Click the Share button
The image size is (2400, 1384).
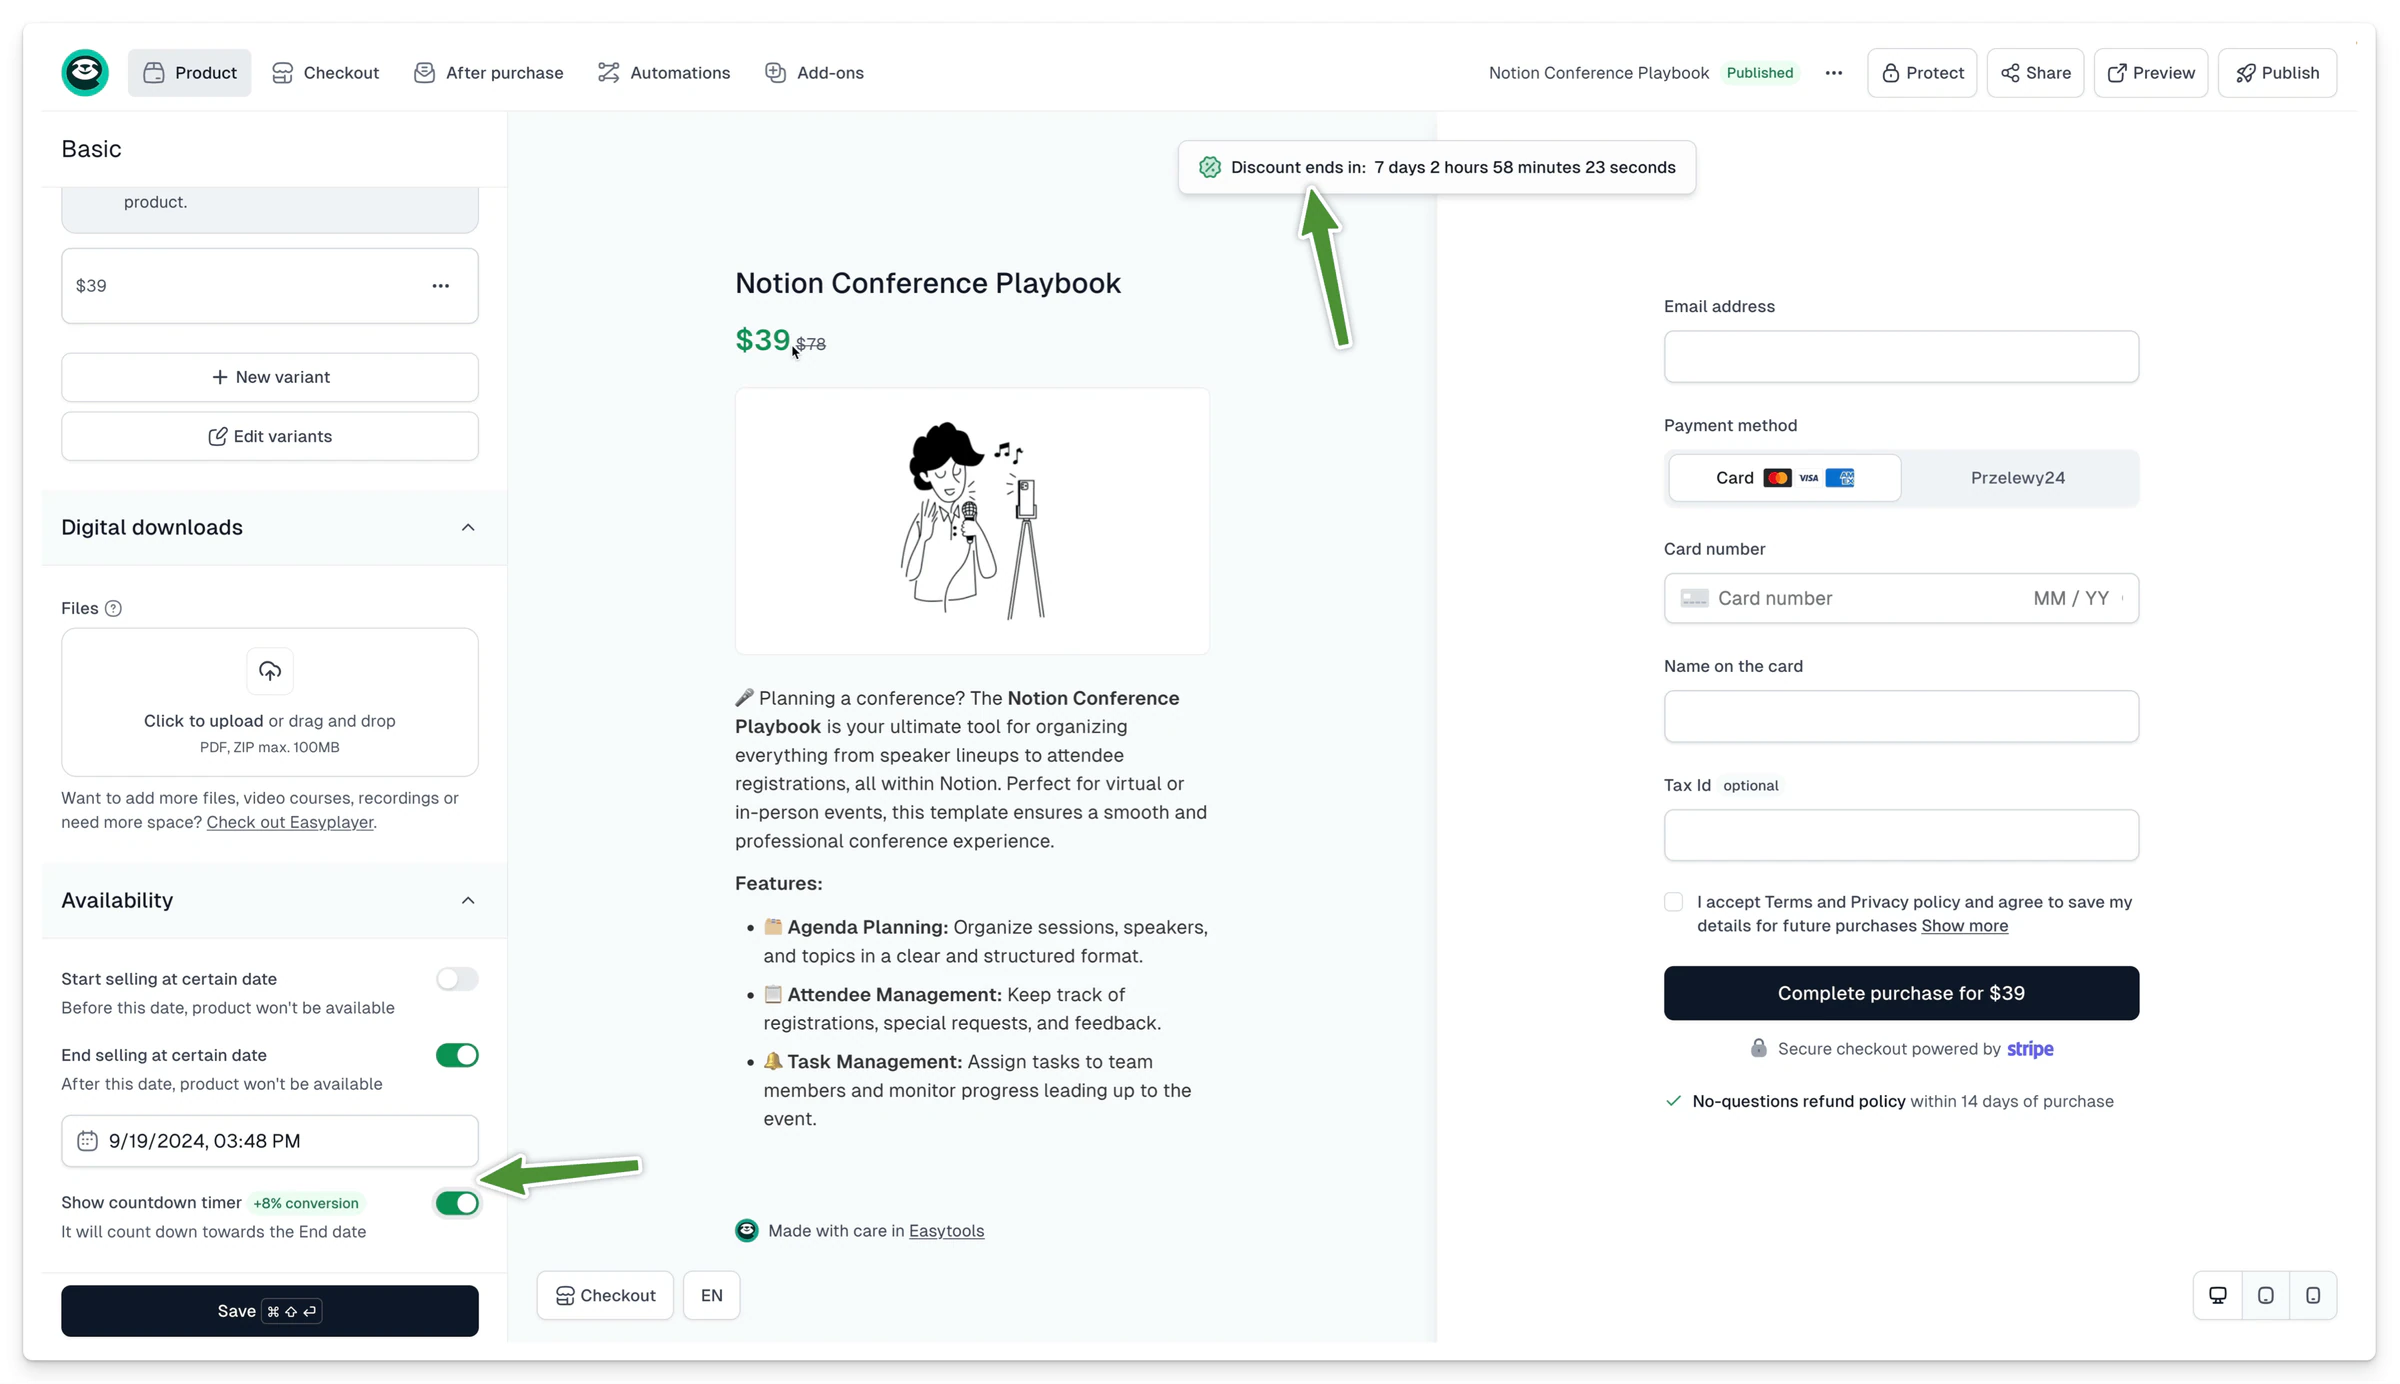pos(2035,73)
